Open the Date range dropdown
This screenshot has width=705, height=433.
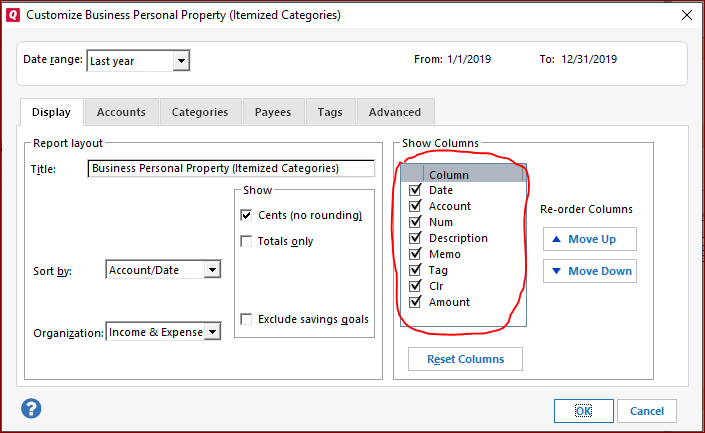(181, 61)
